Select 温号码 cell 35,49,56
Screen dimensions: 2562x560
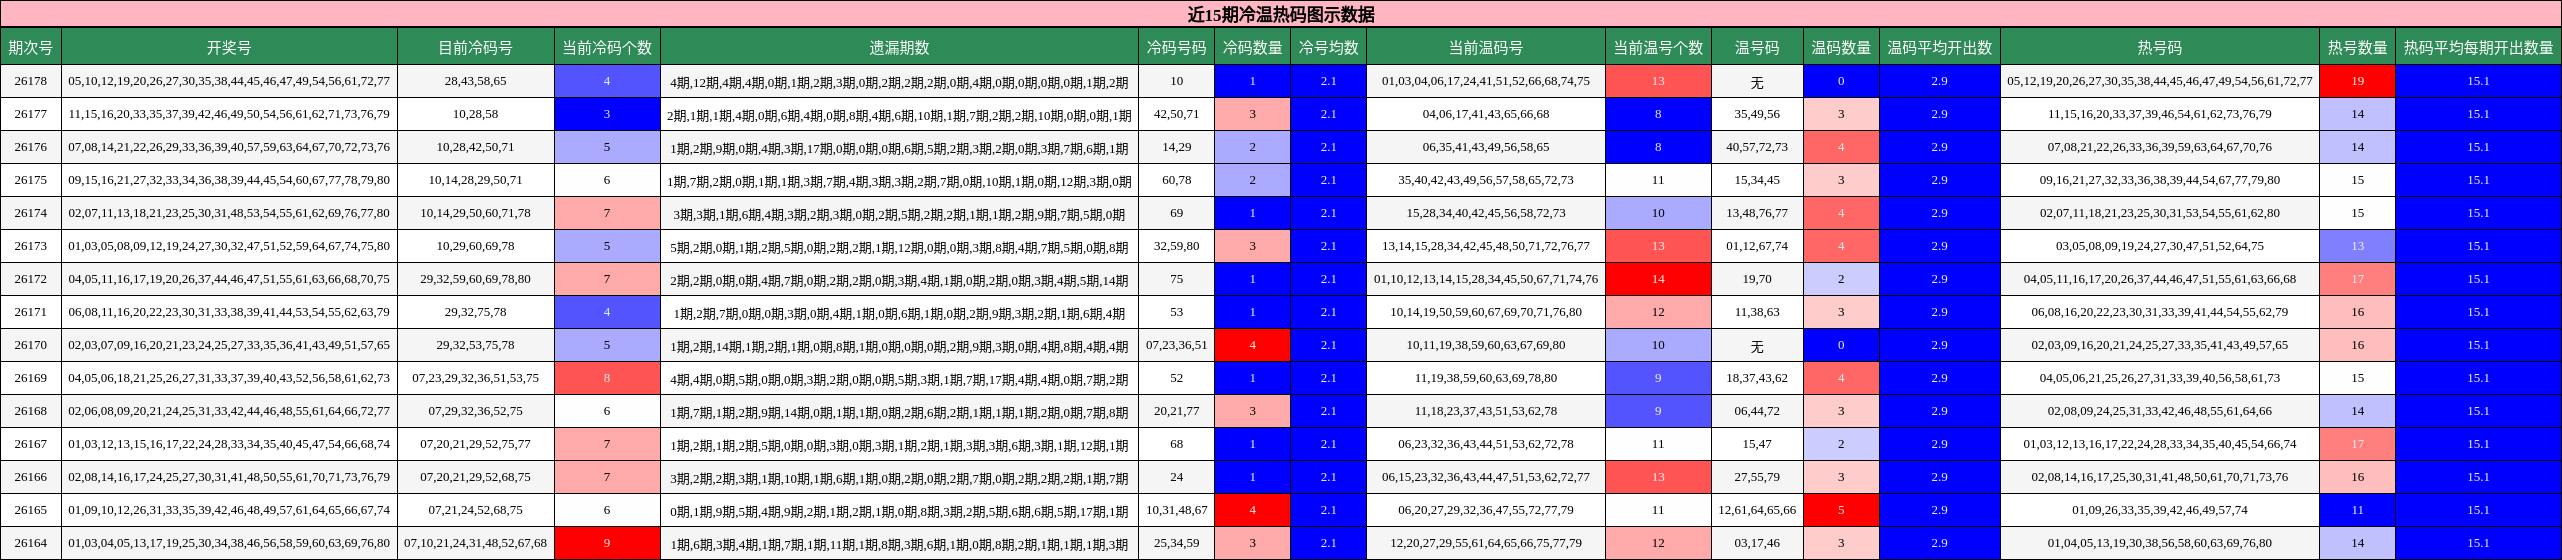(1757, 114)
